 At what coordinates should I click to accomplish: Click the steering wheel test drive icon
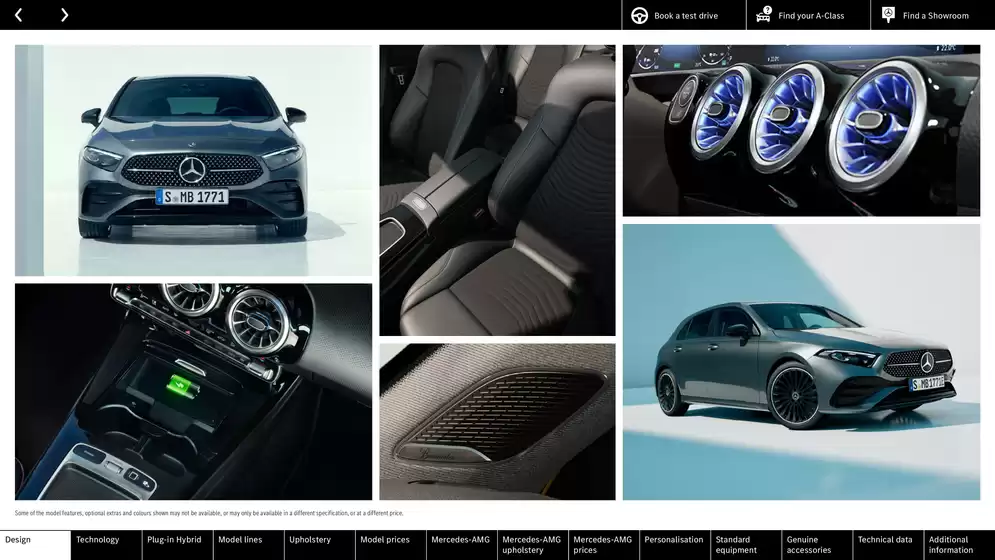pyautogui.click(x=640, y=15)
